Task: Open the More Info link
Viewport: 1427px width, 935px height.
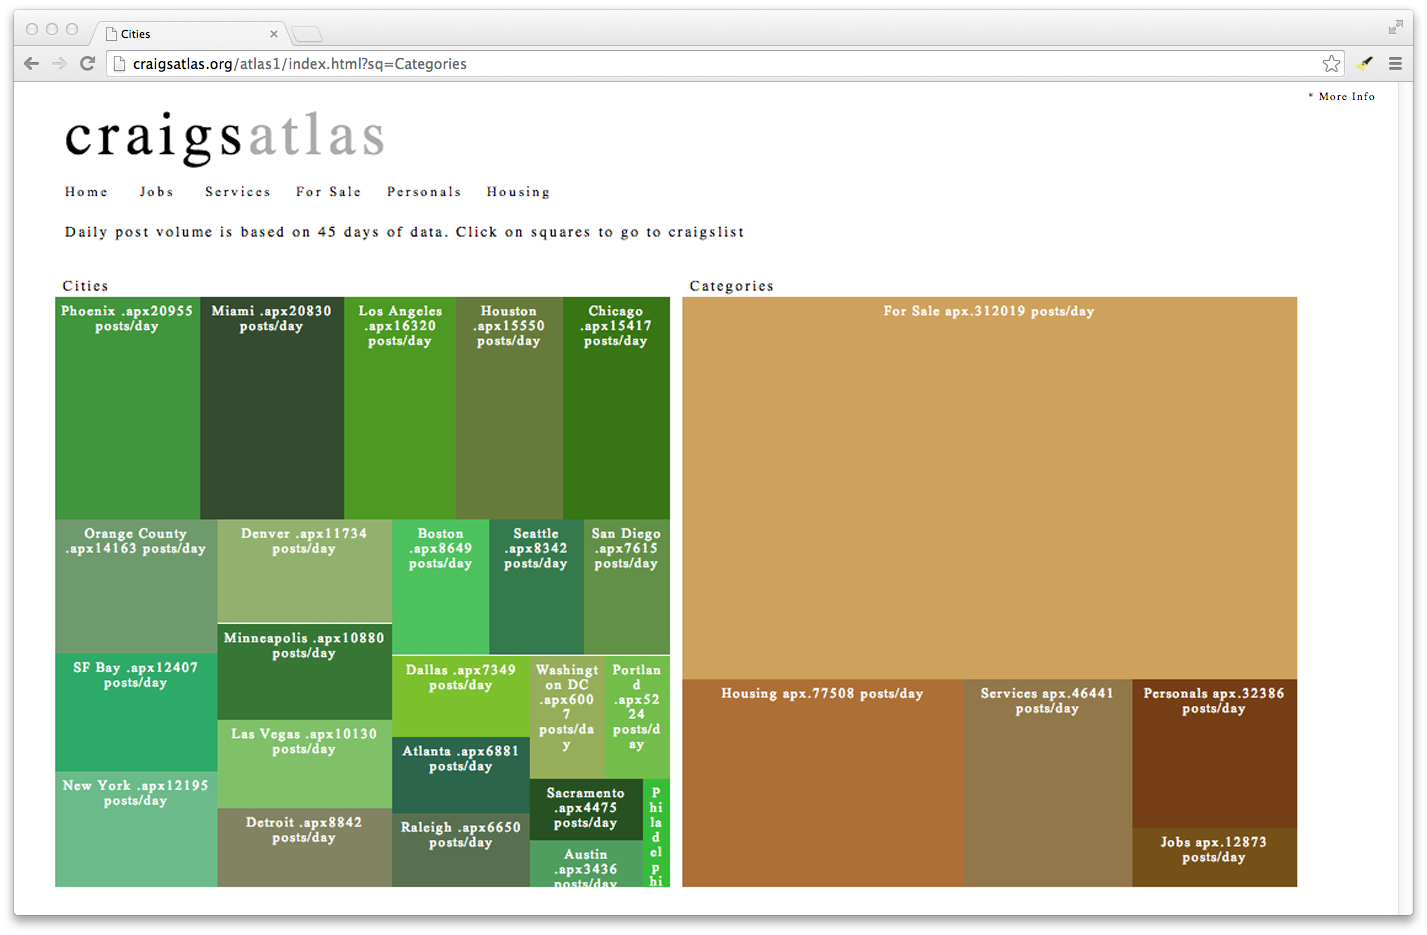Action: coord(1342,96)
